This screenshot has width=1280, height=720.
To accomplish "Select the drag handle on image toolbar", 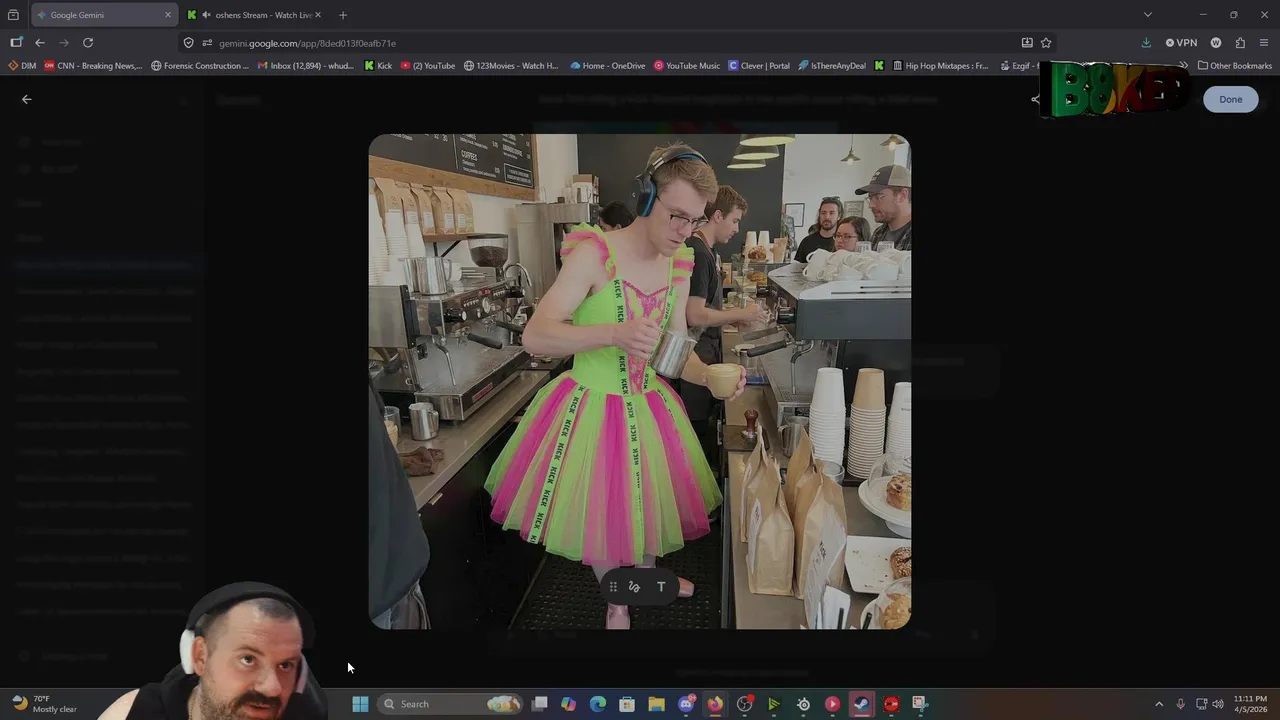I will (613, 587).
